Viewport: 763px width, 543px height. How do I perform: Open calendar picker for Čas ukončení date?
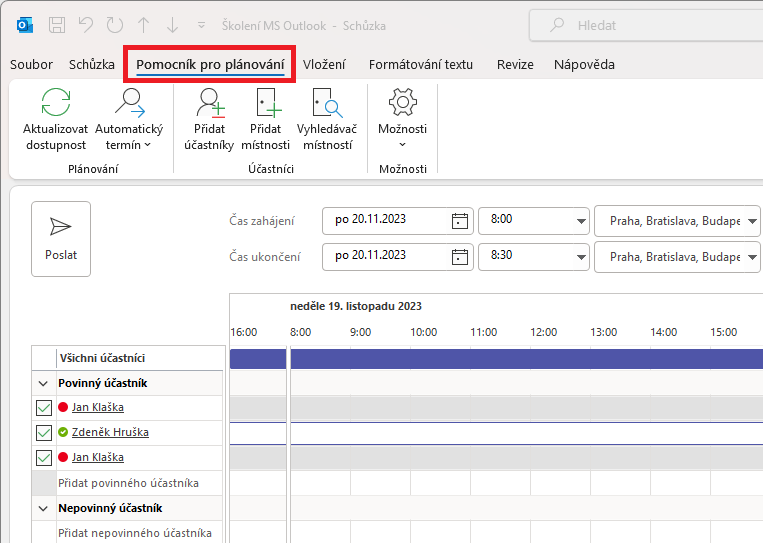pyautogui.click(x=460, y=256)
